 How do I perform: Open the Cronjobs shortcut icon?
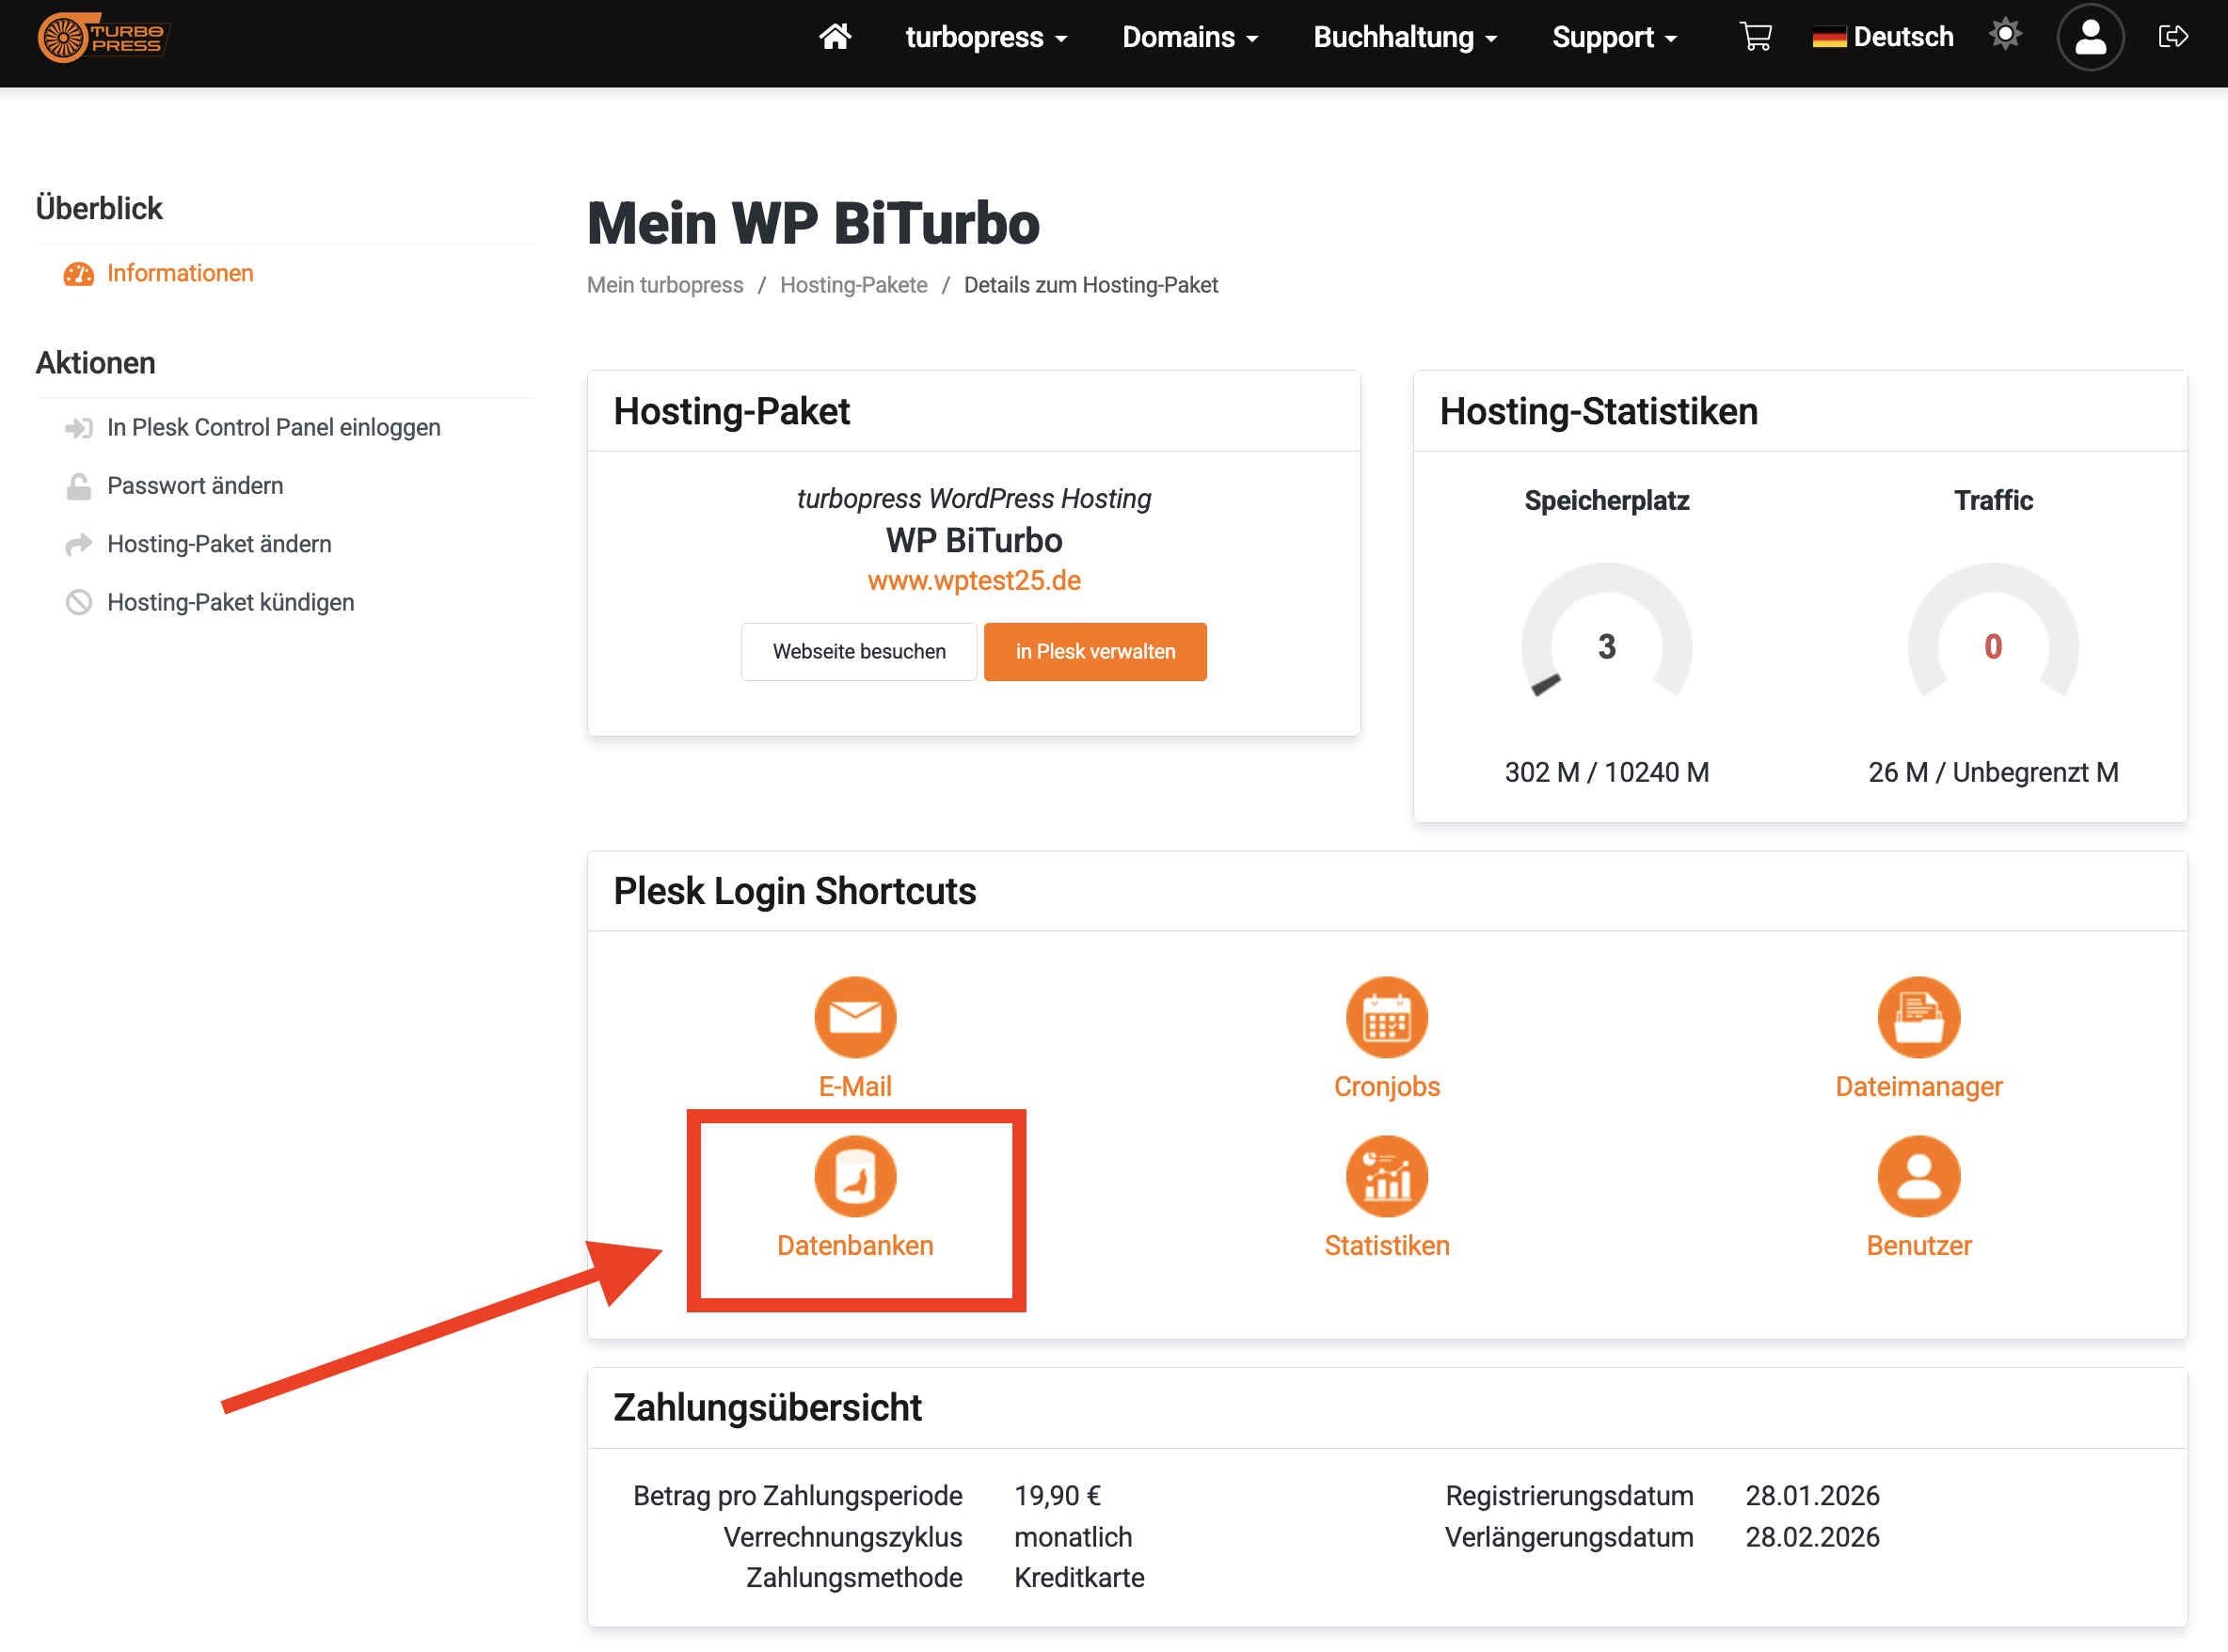(1386, 1017)
